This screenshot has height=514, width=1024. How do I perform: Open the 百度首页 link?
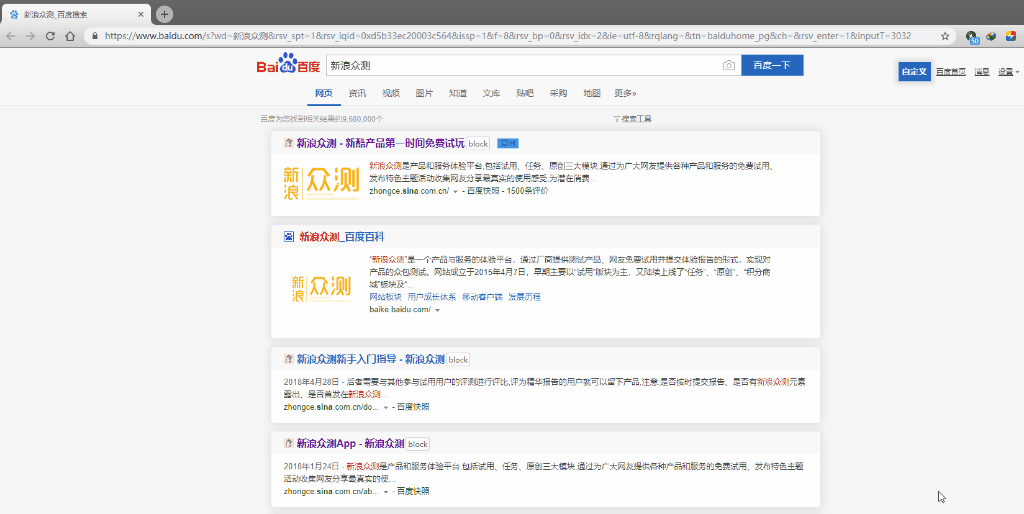coord(951,72)
